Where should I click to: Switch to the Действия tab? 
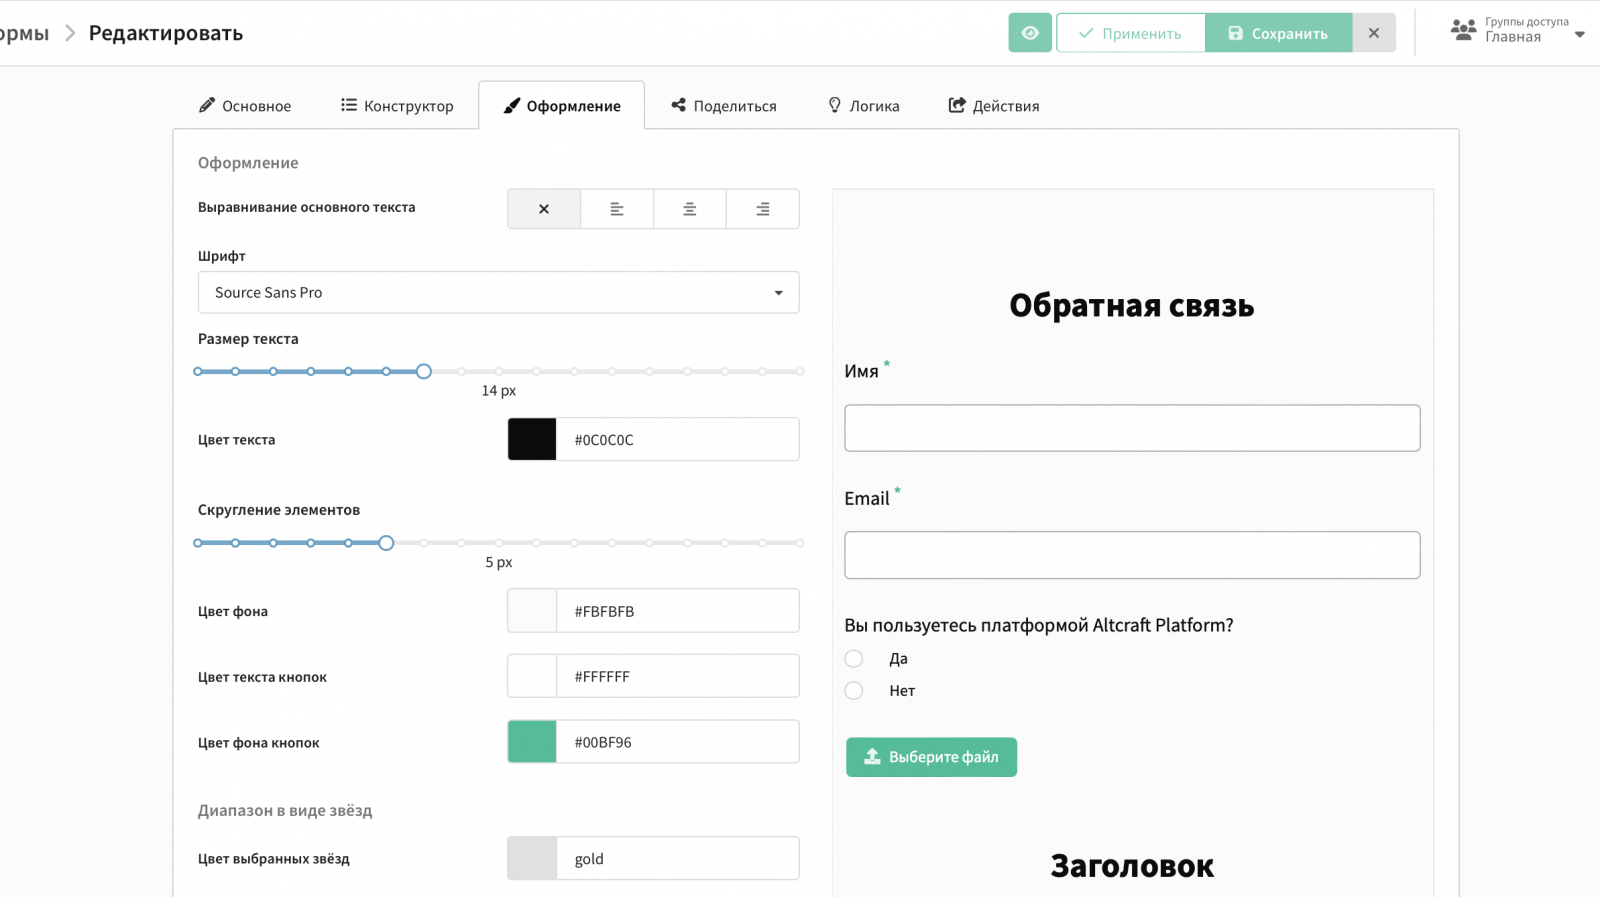[x=994, y=106]
